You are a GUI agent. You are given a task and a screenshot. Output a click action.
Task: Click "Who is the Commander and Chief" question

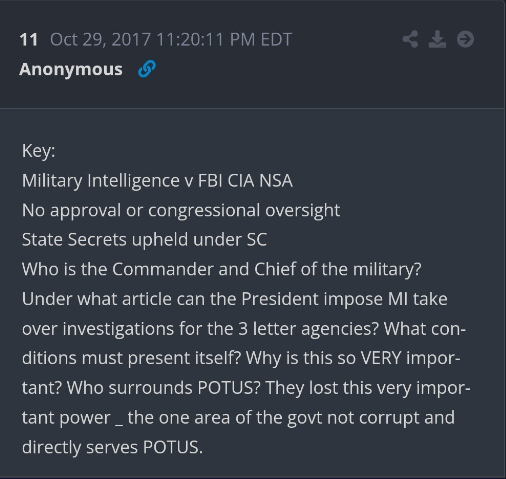click(159, 269)
